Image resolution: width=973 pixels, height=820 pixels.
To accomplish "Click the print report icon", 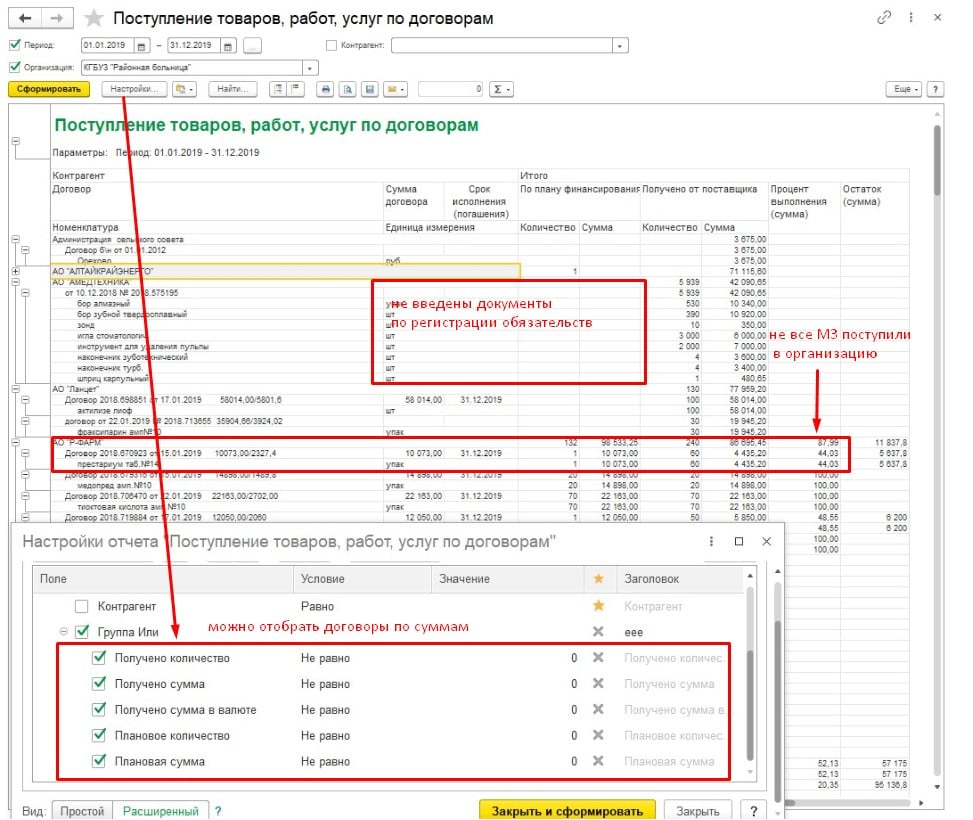I will (324, 89).
